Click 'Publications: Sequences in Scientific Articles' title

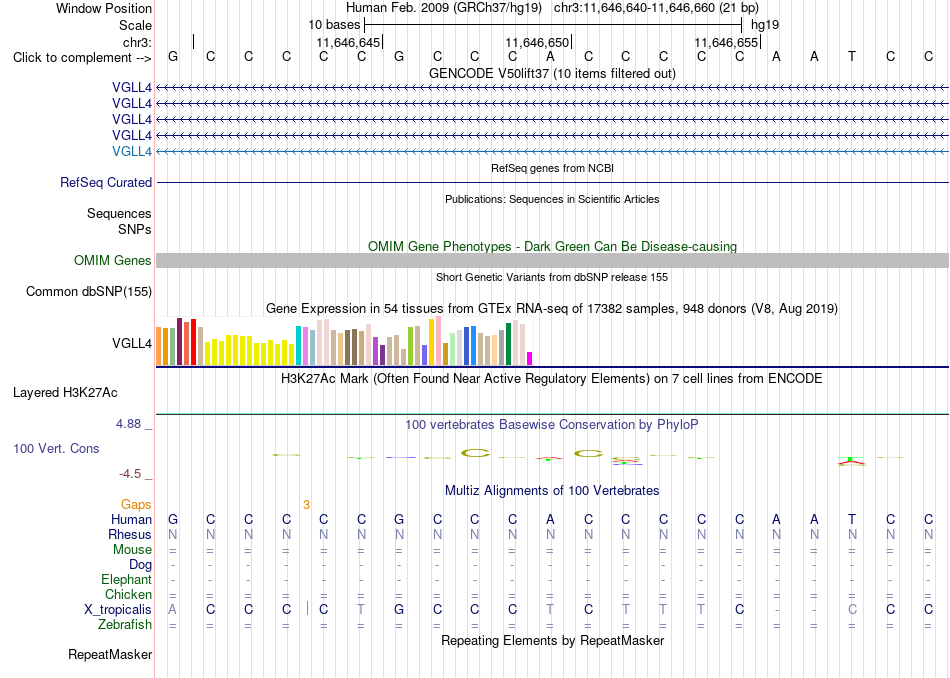point(552,199)
